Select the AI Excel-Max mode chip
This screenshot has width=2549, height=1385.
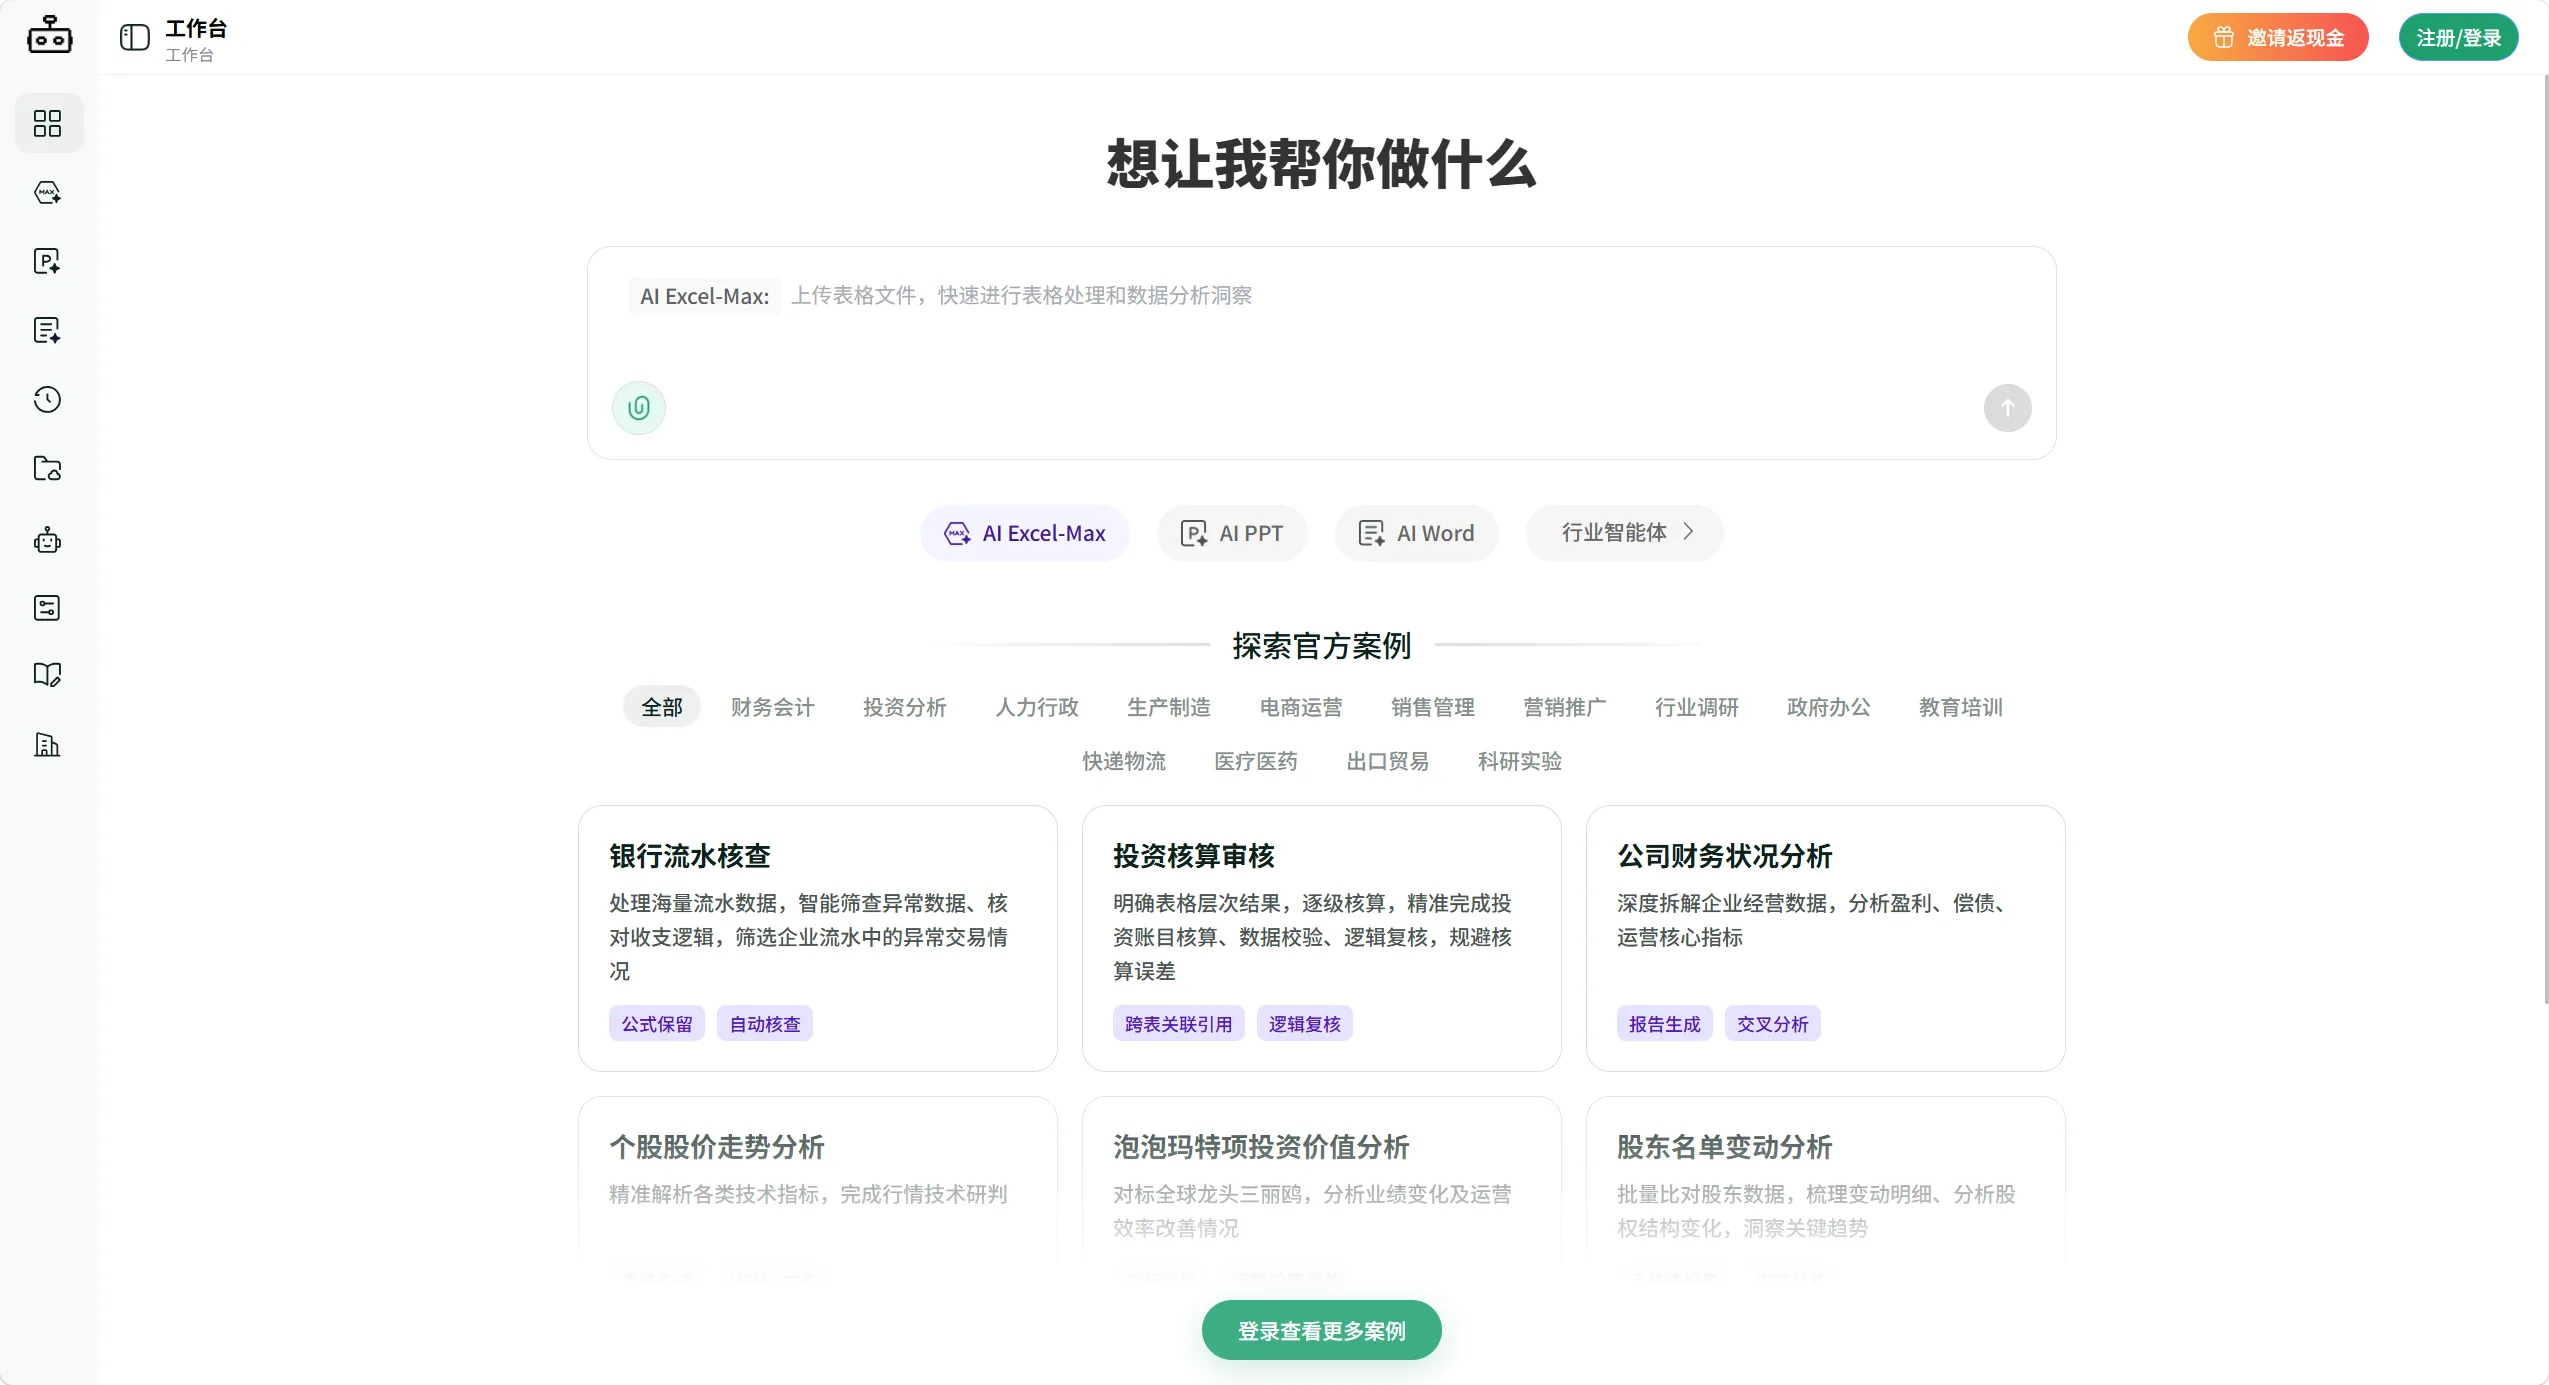[x=1025, y=533]
